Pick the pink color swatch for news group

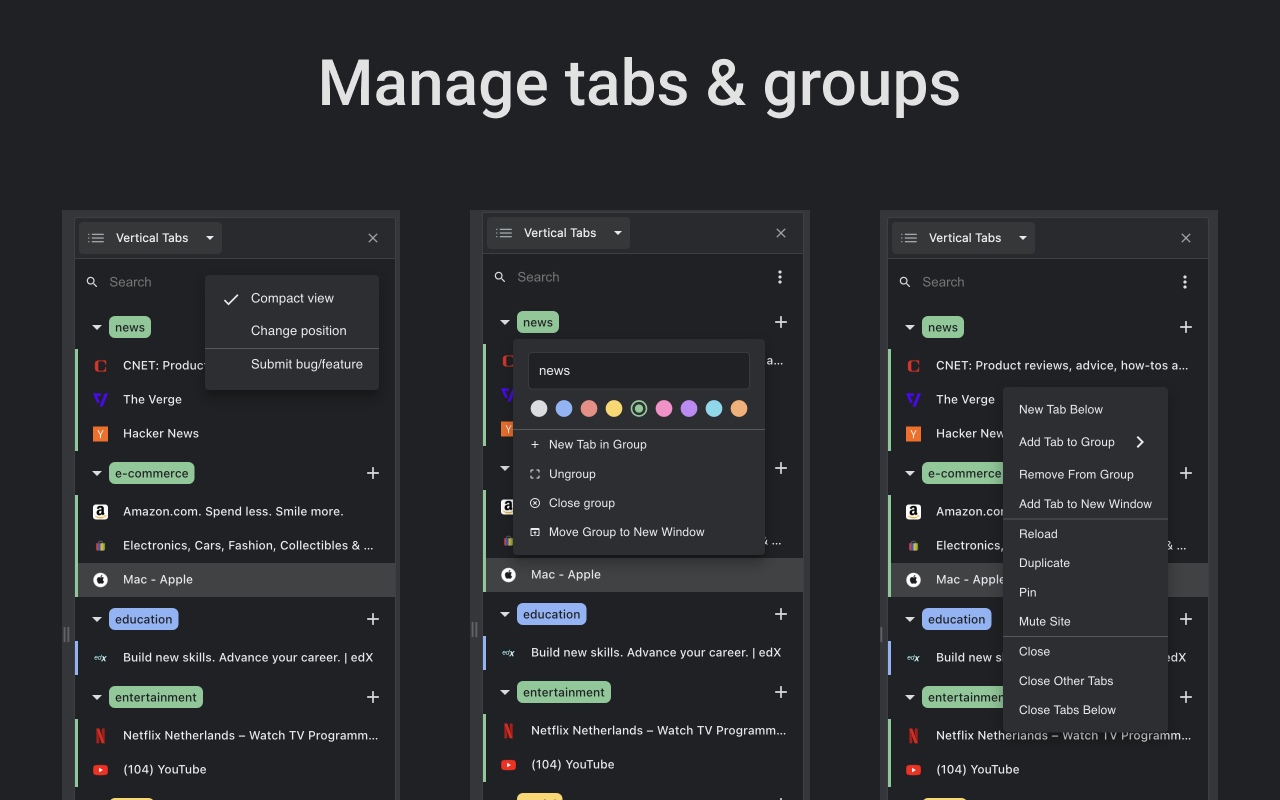point(664,408)
